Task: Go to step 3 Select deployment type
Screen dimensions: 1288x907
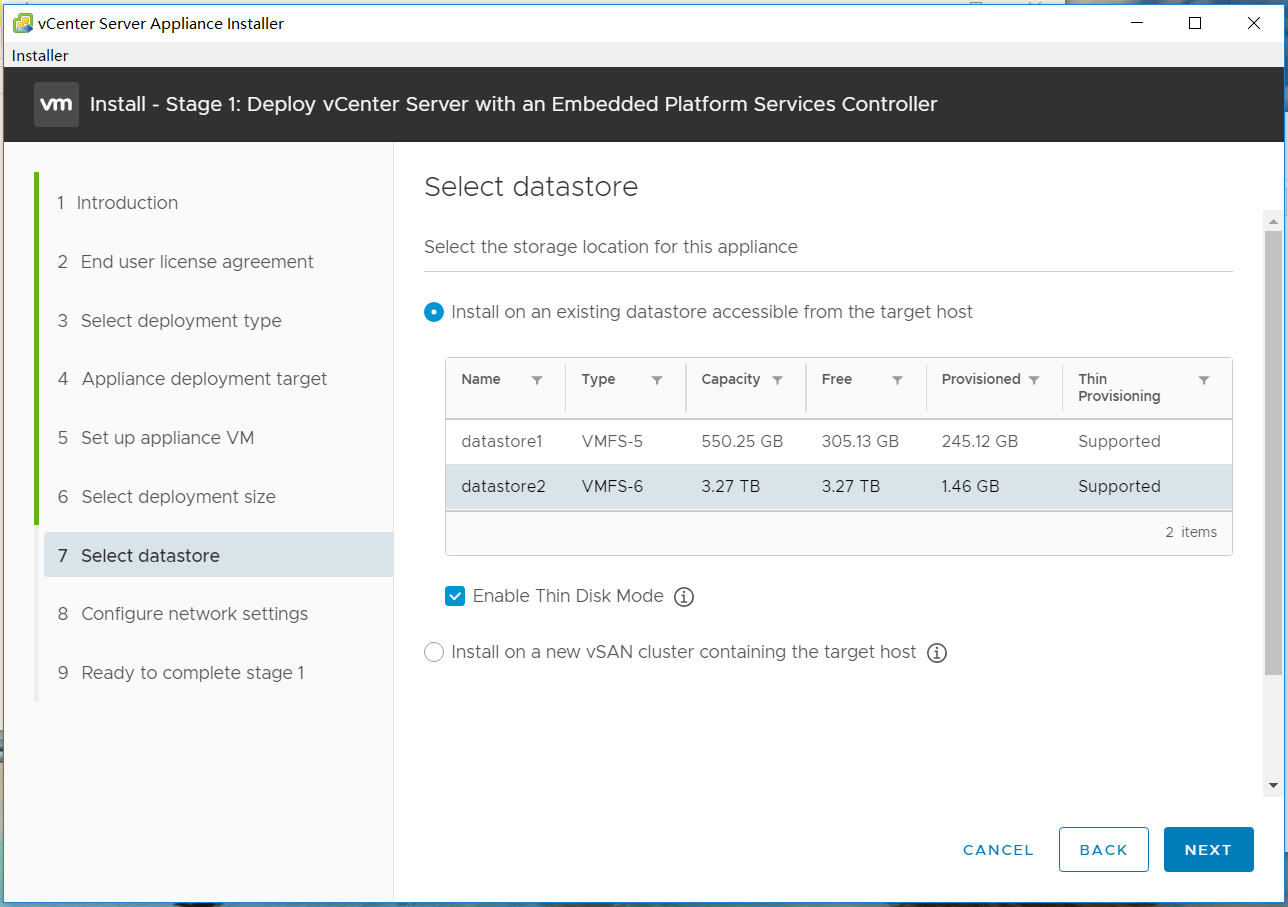Action: click(x=169, y=321)
